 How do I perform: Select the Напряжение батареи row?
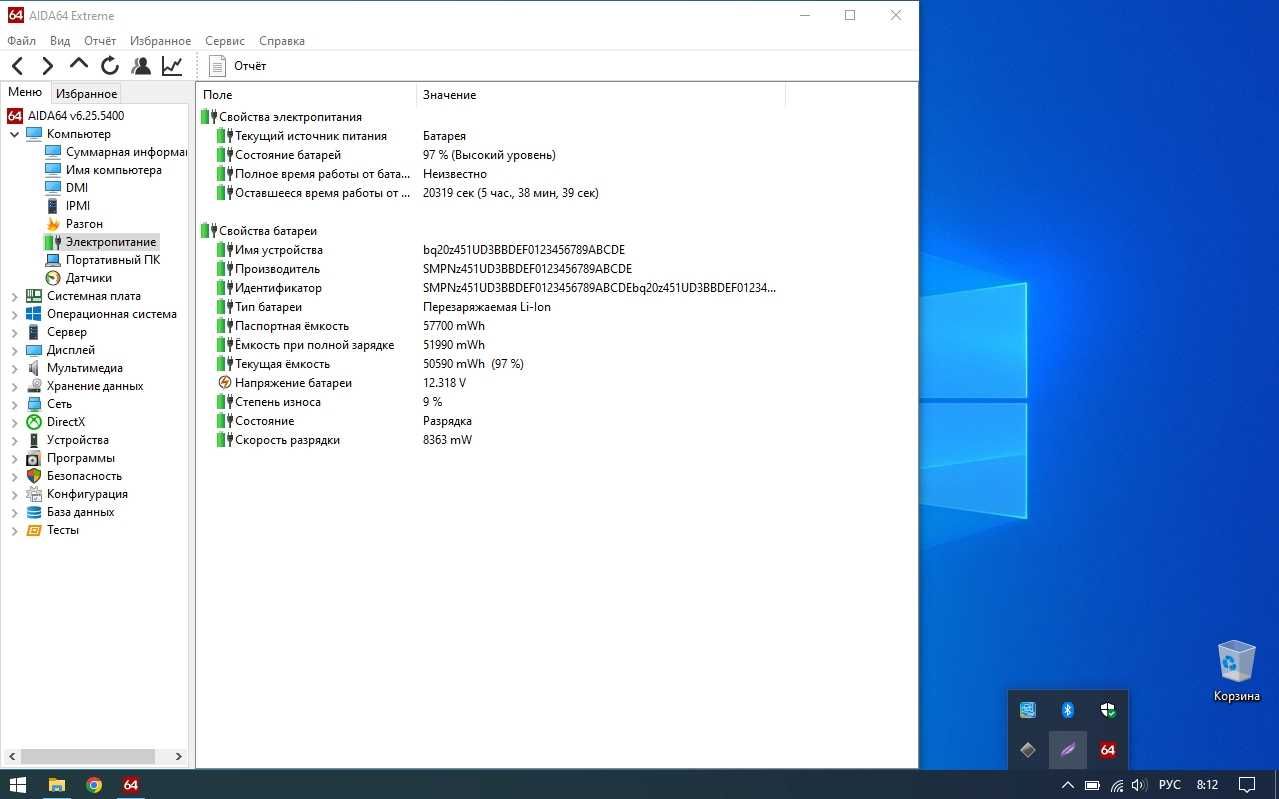coord(490,383)
